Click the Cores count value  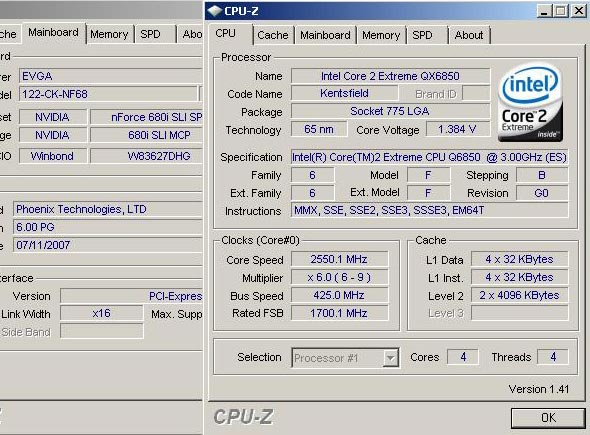(x=463, y=357)
